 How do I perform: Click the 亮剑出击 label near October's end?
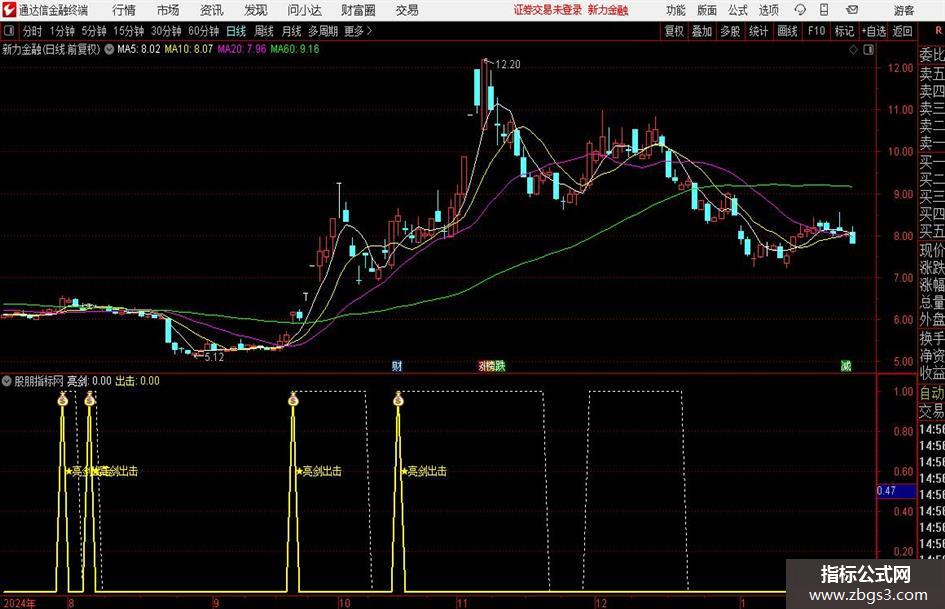(x=427, y=471)
